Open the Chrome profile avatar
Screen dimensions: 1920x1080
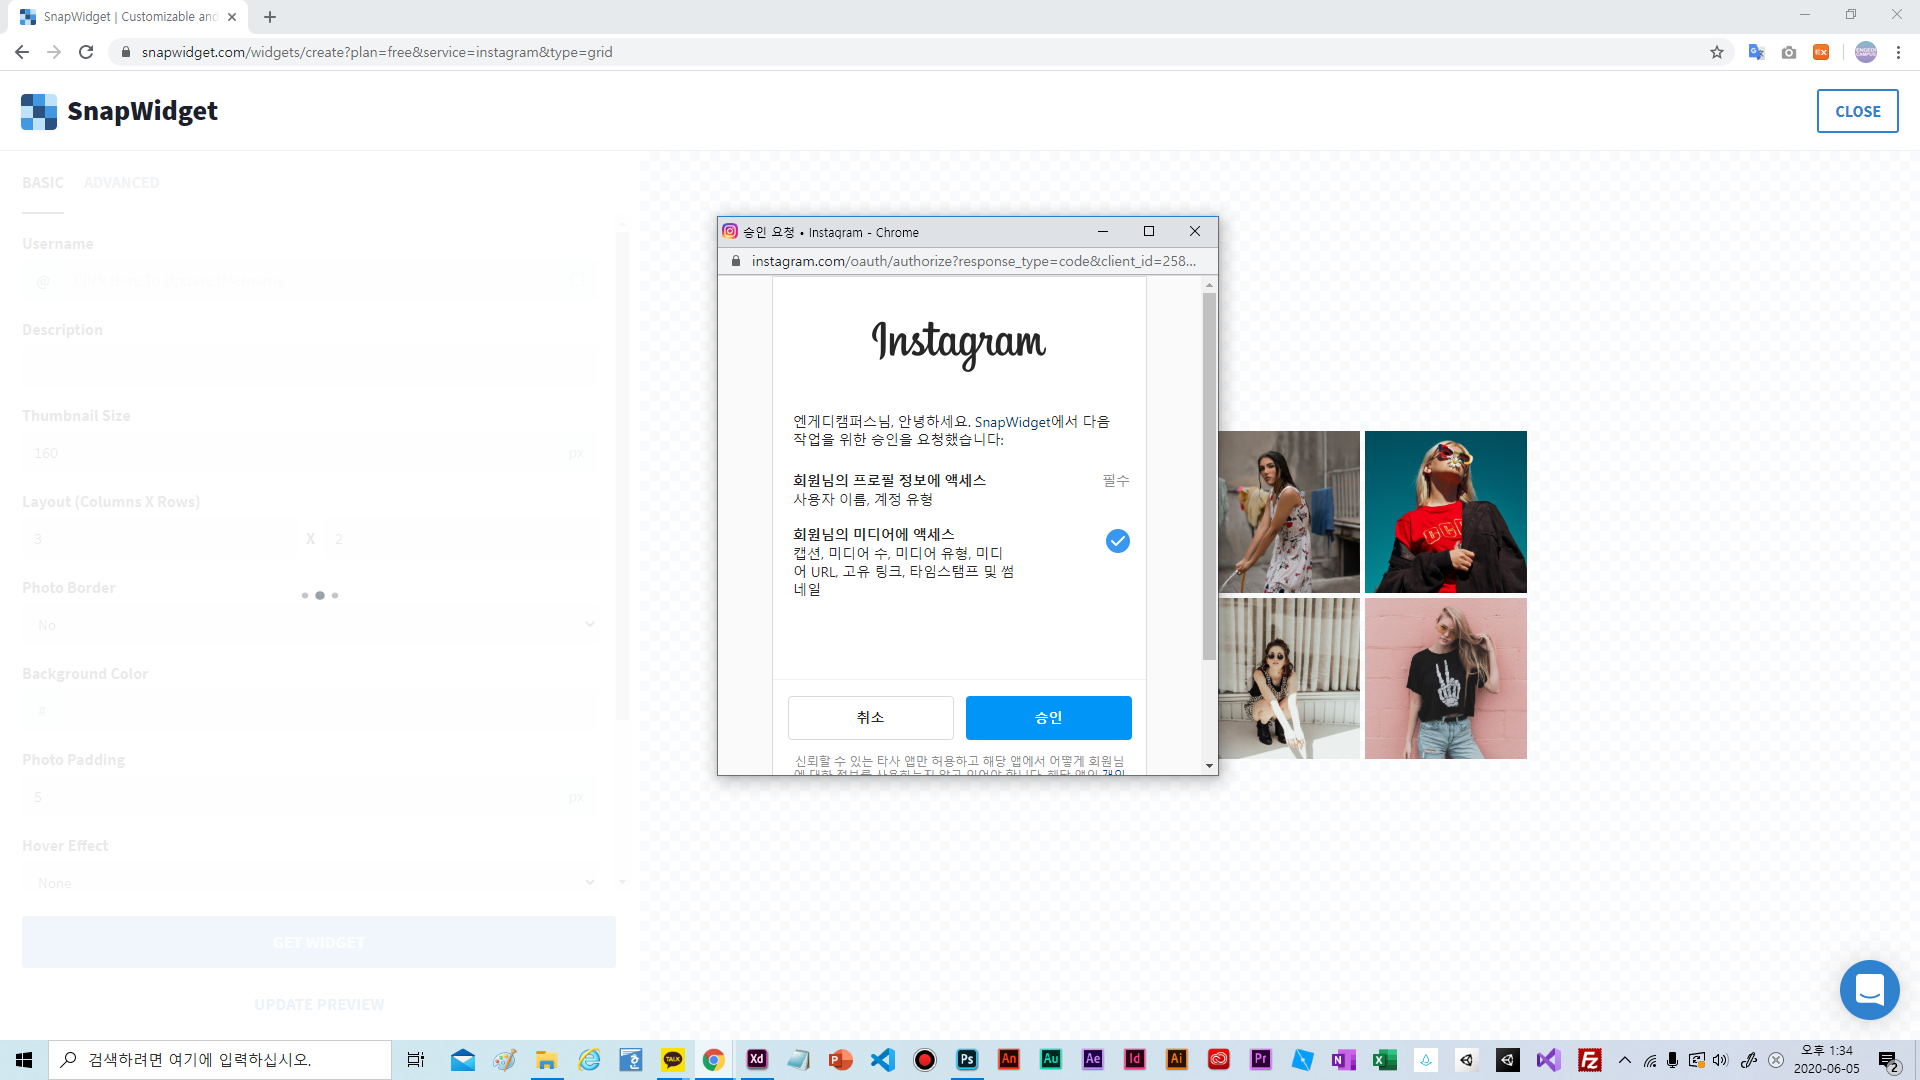[x=1865, y=52]
